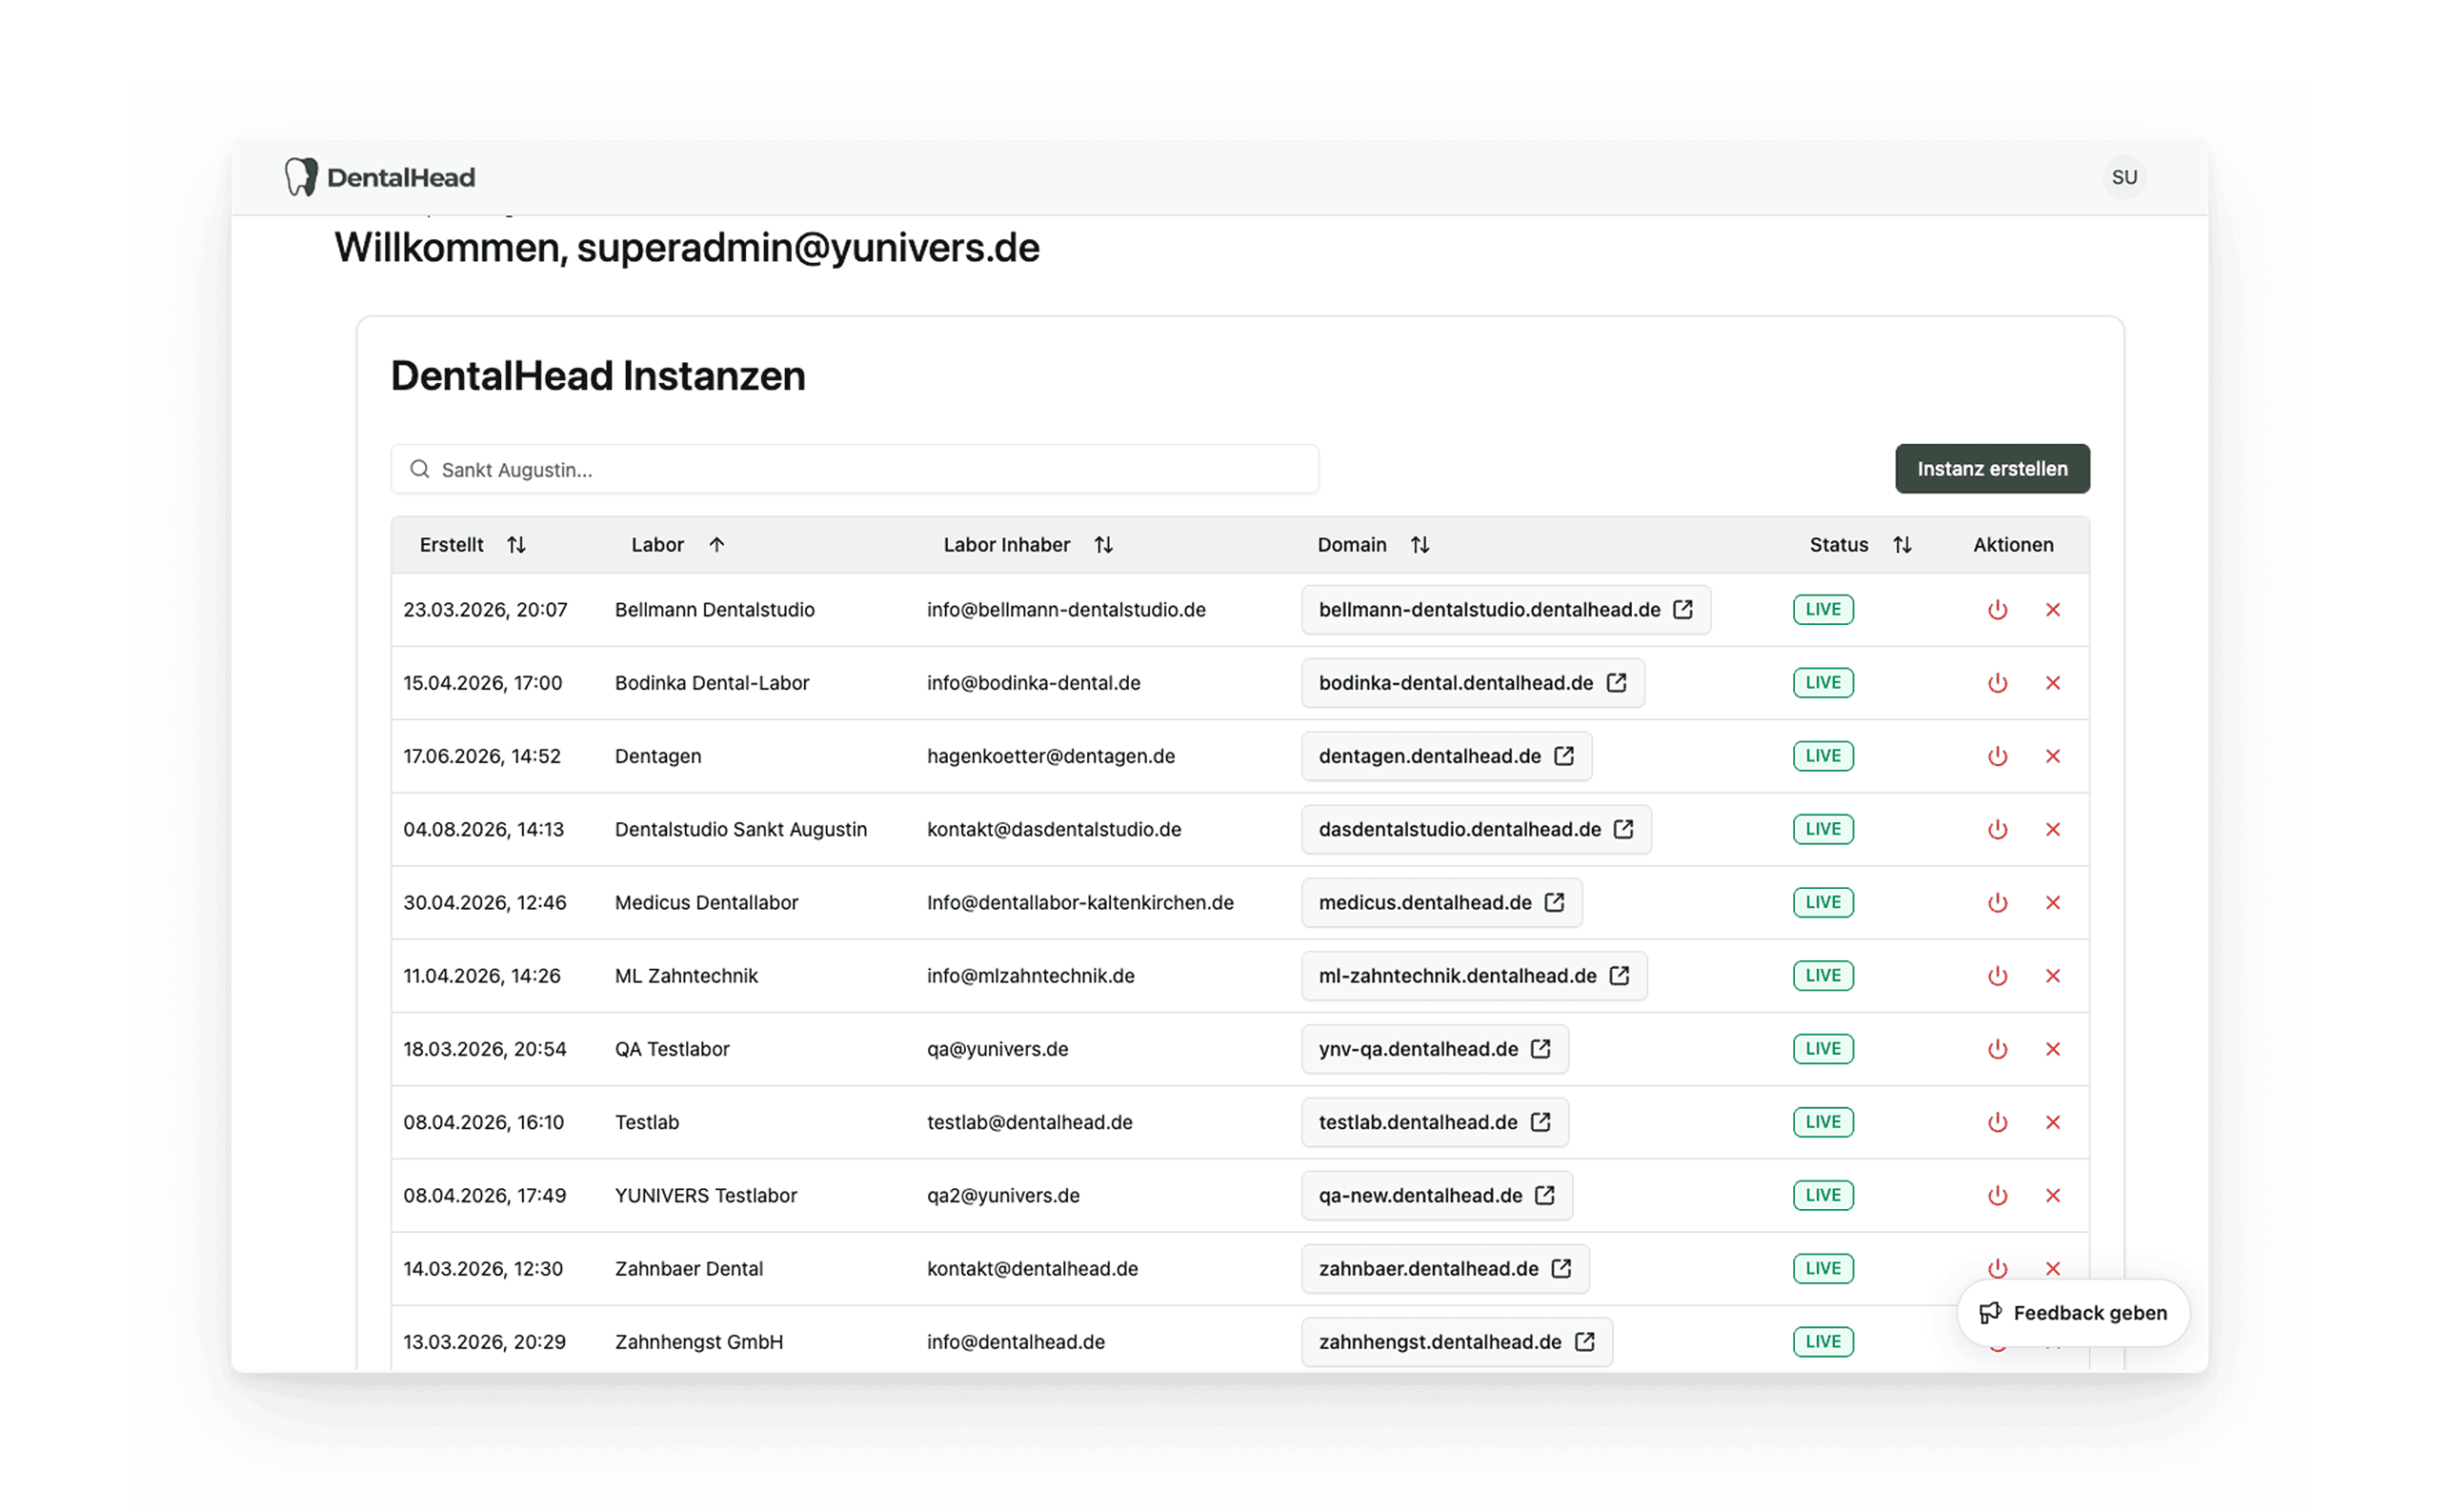This screenshot has width=2438, height=1512.
Task: Click power icon for QA Testlabor
Action: [1996, 1047]
